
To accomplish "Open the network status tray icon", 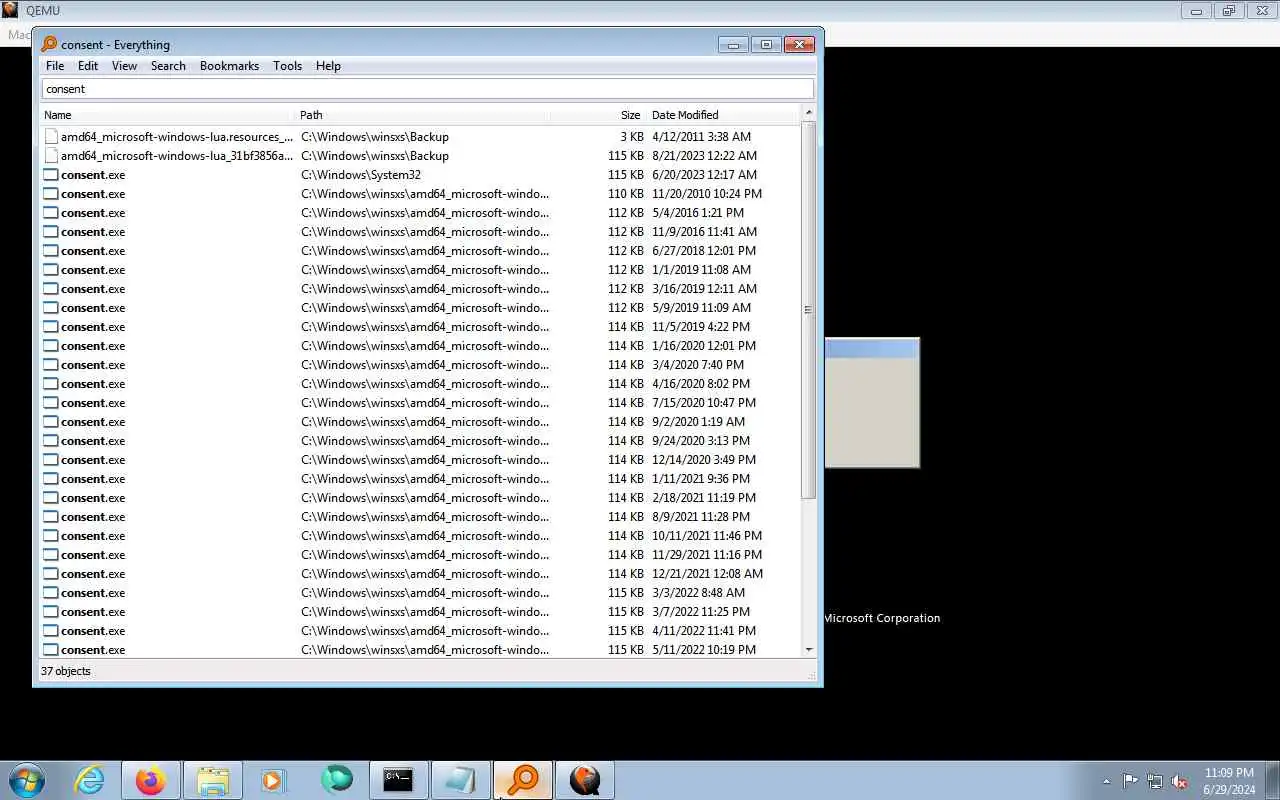I will 1155,781.
